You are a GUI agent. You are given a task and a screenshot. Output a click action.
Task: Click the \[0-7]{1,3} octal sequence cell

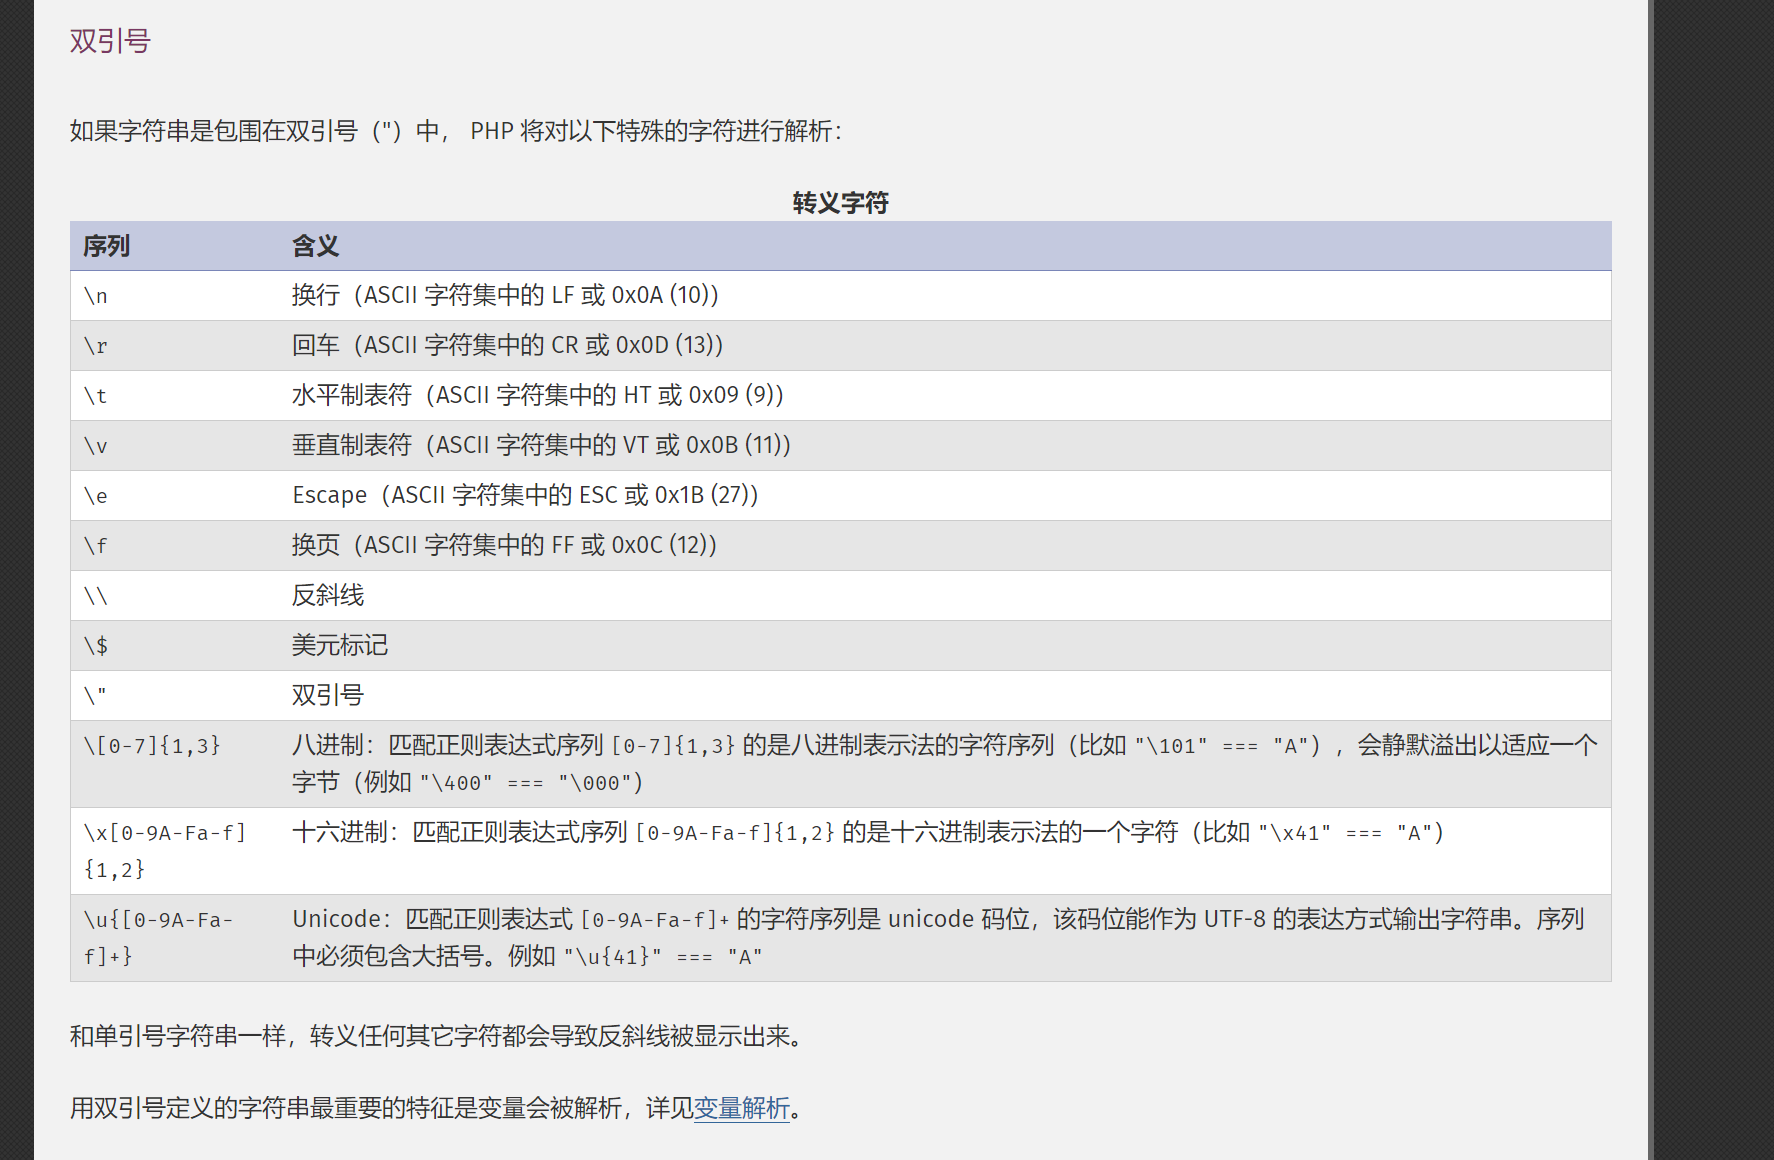152,746
